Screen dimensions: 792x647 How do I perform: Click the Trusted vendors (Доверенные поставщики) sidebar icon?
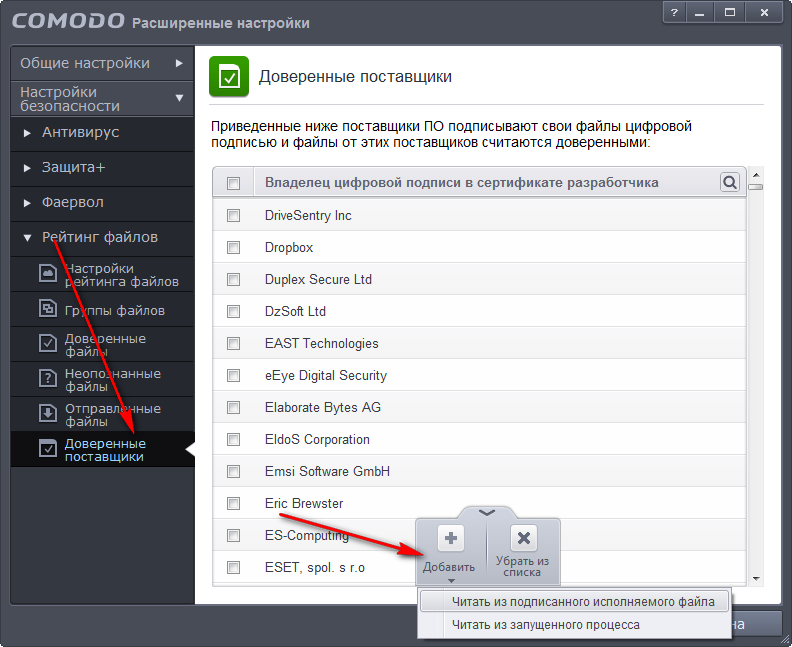coord(48,449)
